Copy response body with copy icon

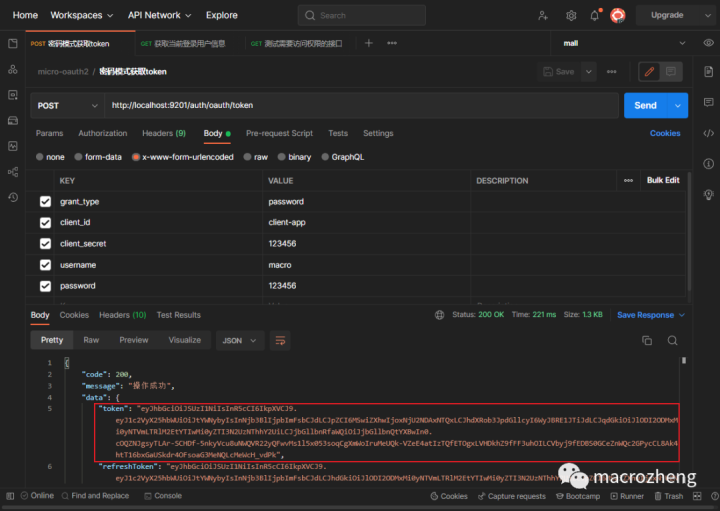click(647, 341)
